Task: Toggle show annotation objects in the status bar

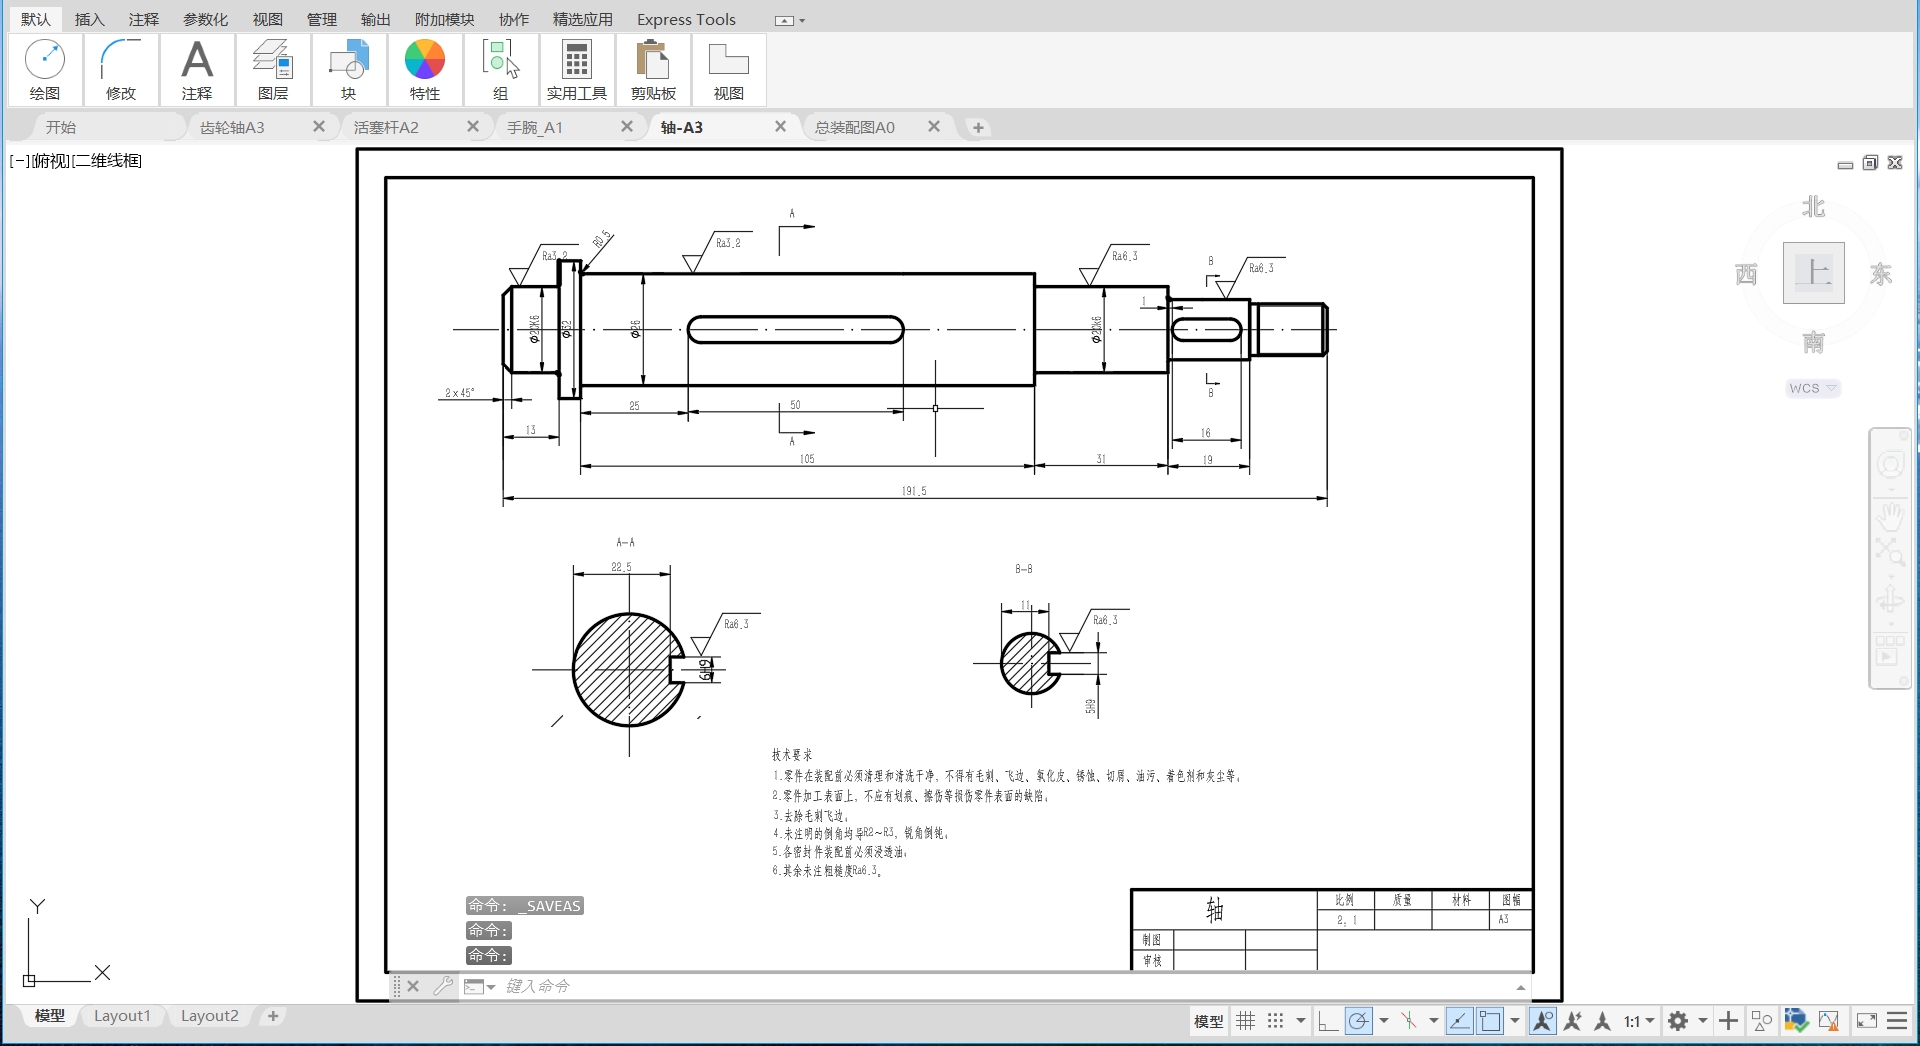Action: 1542,1021
